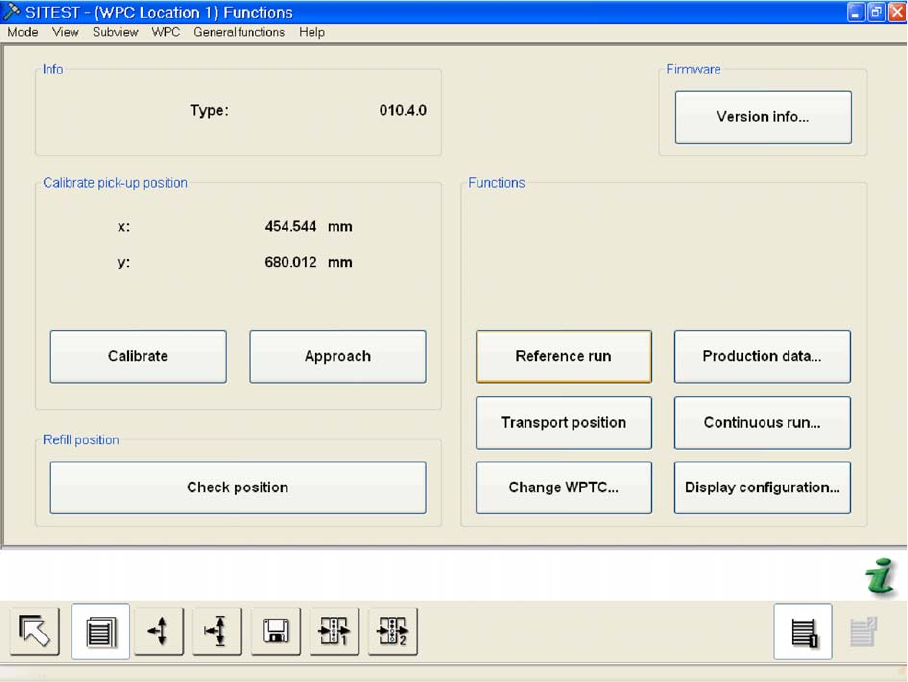Open the Help menu
Screen dimensions: 908x682
point(312,32)
